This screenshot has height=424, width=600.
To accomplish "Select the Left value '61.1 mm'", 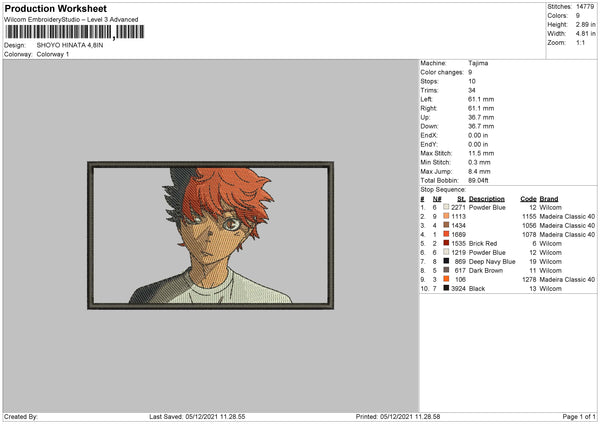I will (x=481, y=99).
